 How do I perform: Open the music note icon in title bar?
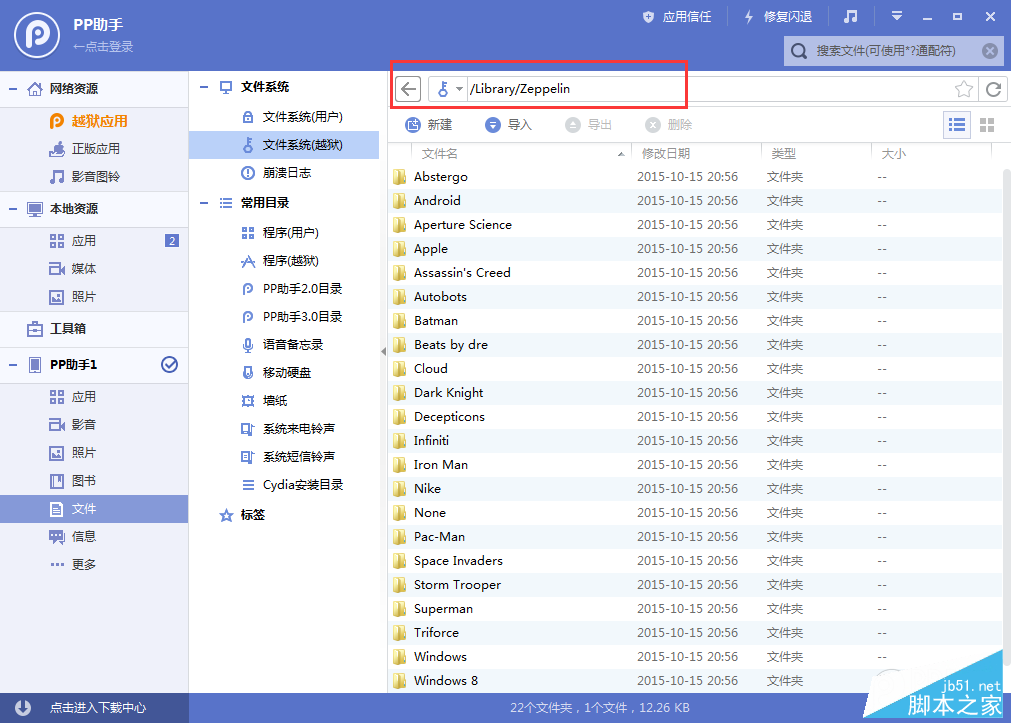point(851,17)
